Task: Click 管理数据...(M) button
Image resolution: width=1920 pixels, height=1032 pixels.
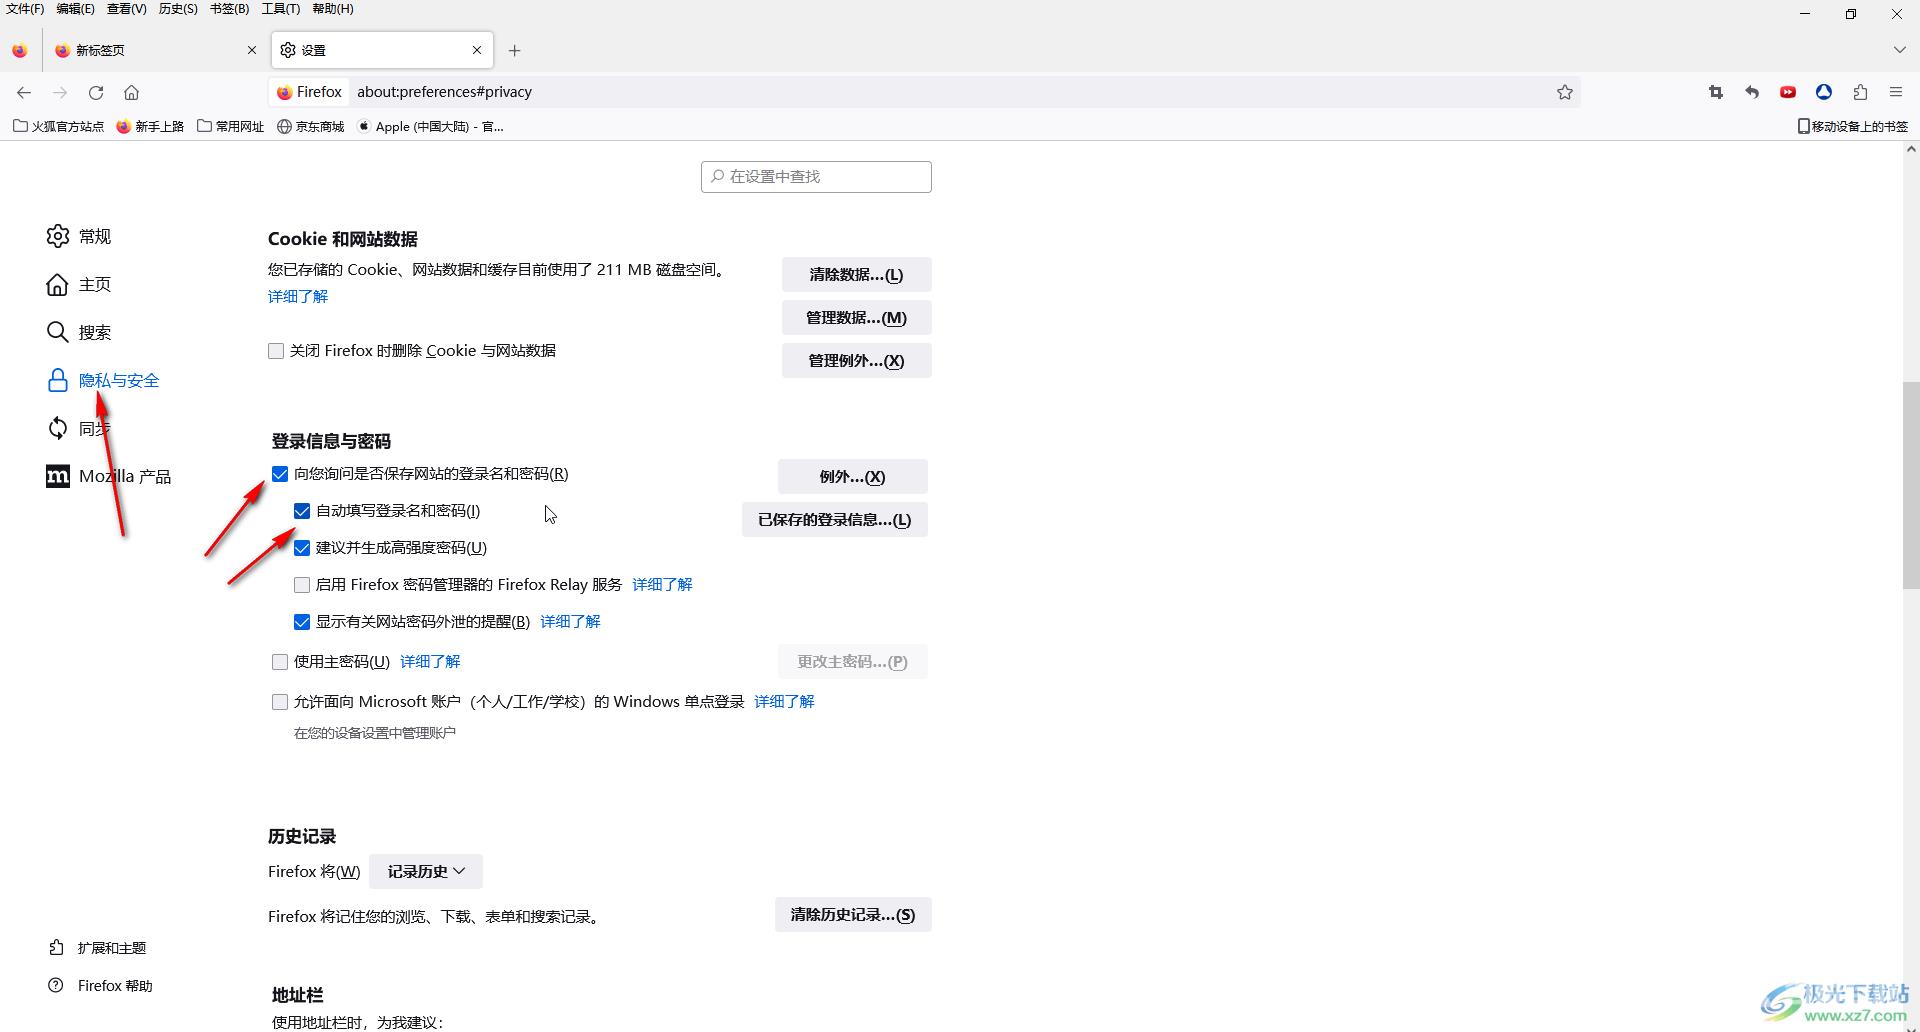Action: pyautogui.click(x=856, y=317)
